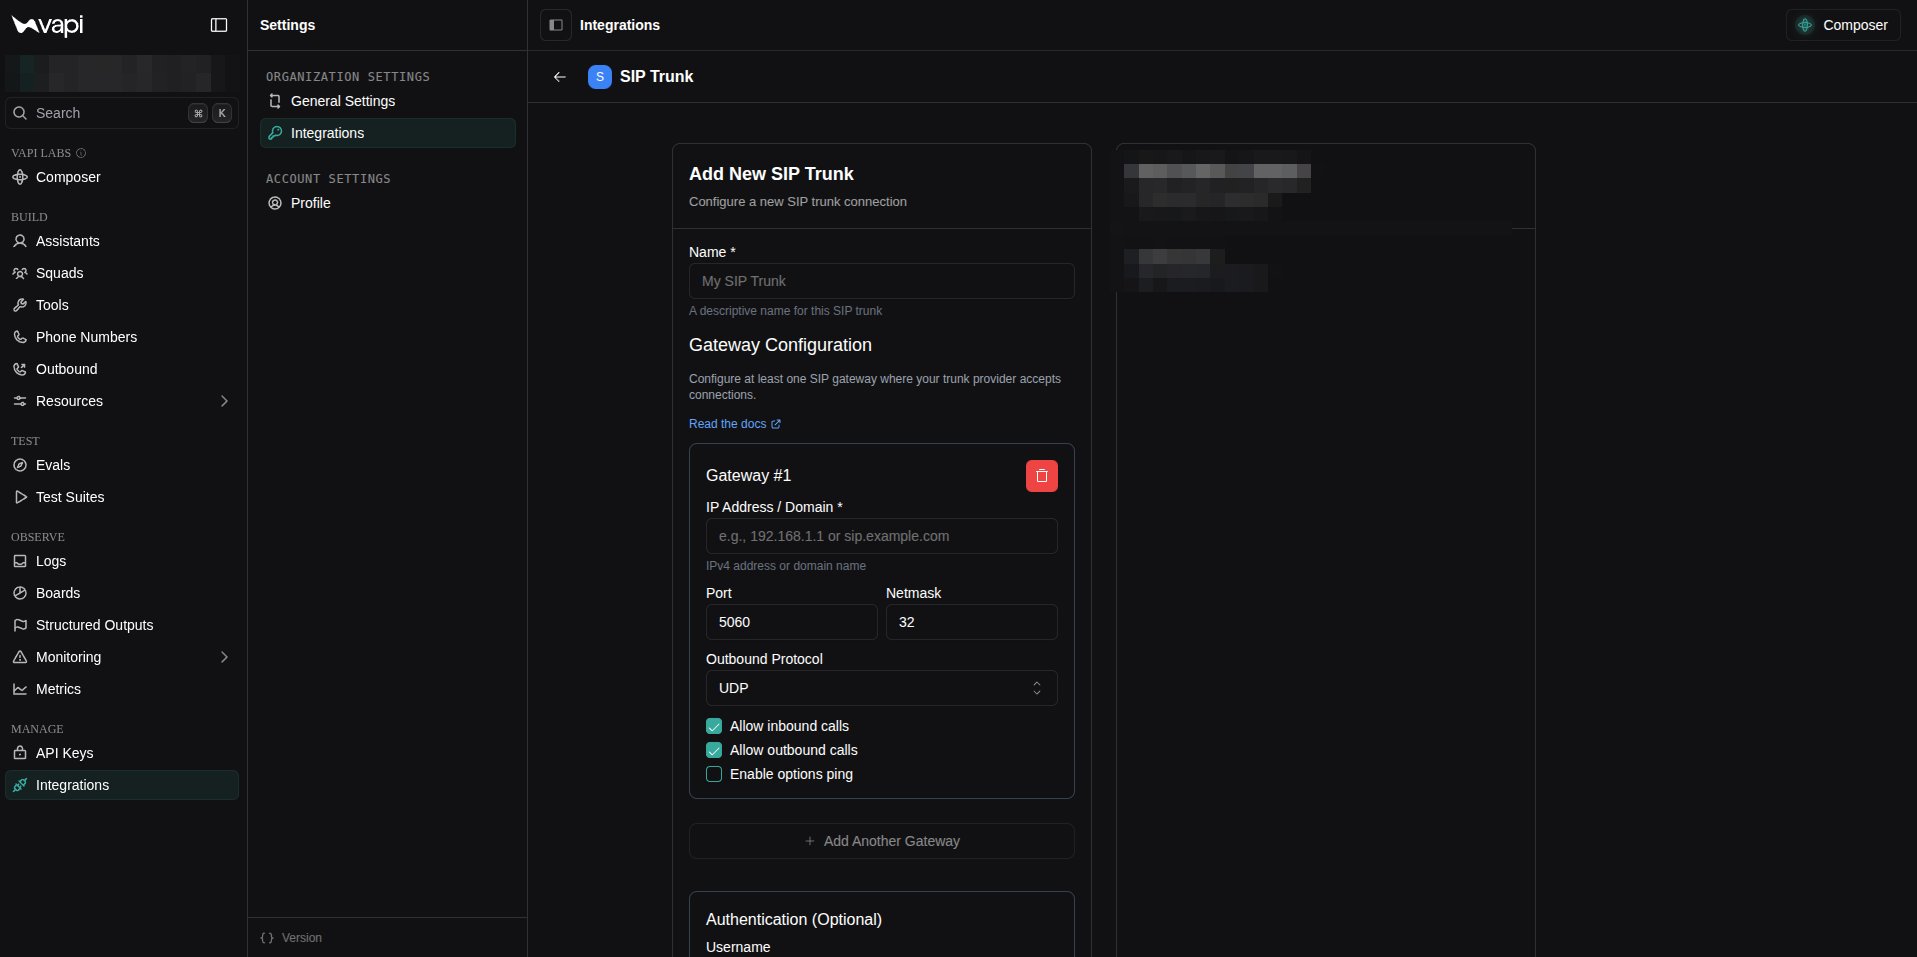Uncheck Allow outbound calls
The width and height of the screenshot is (1917, 957).
[x=714, y=750]
